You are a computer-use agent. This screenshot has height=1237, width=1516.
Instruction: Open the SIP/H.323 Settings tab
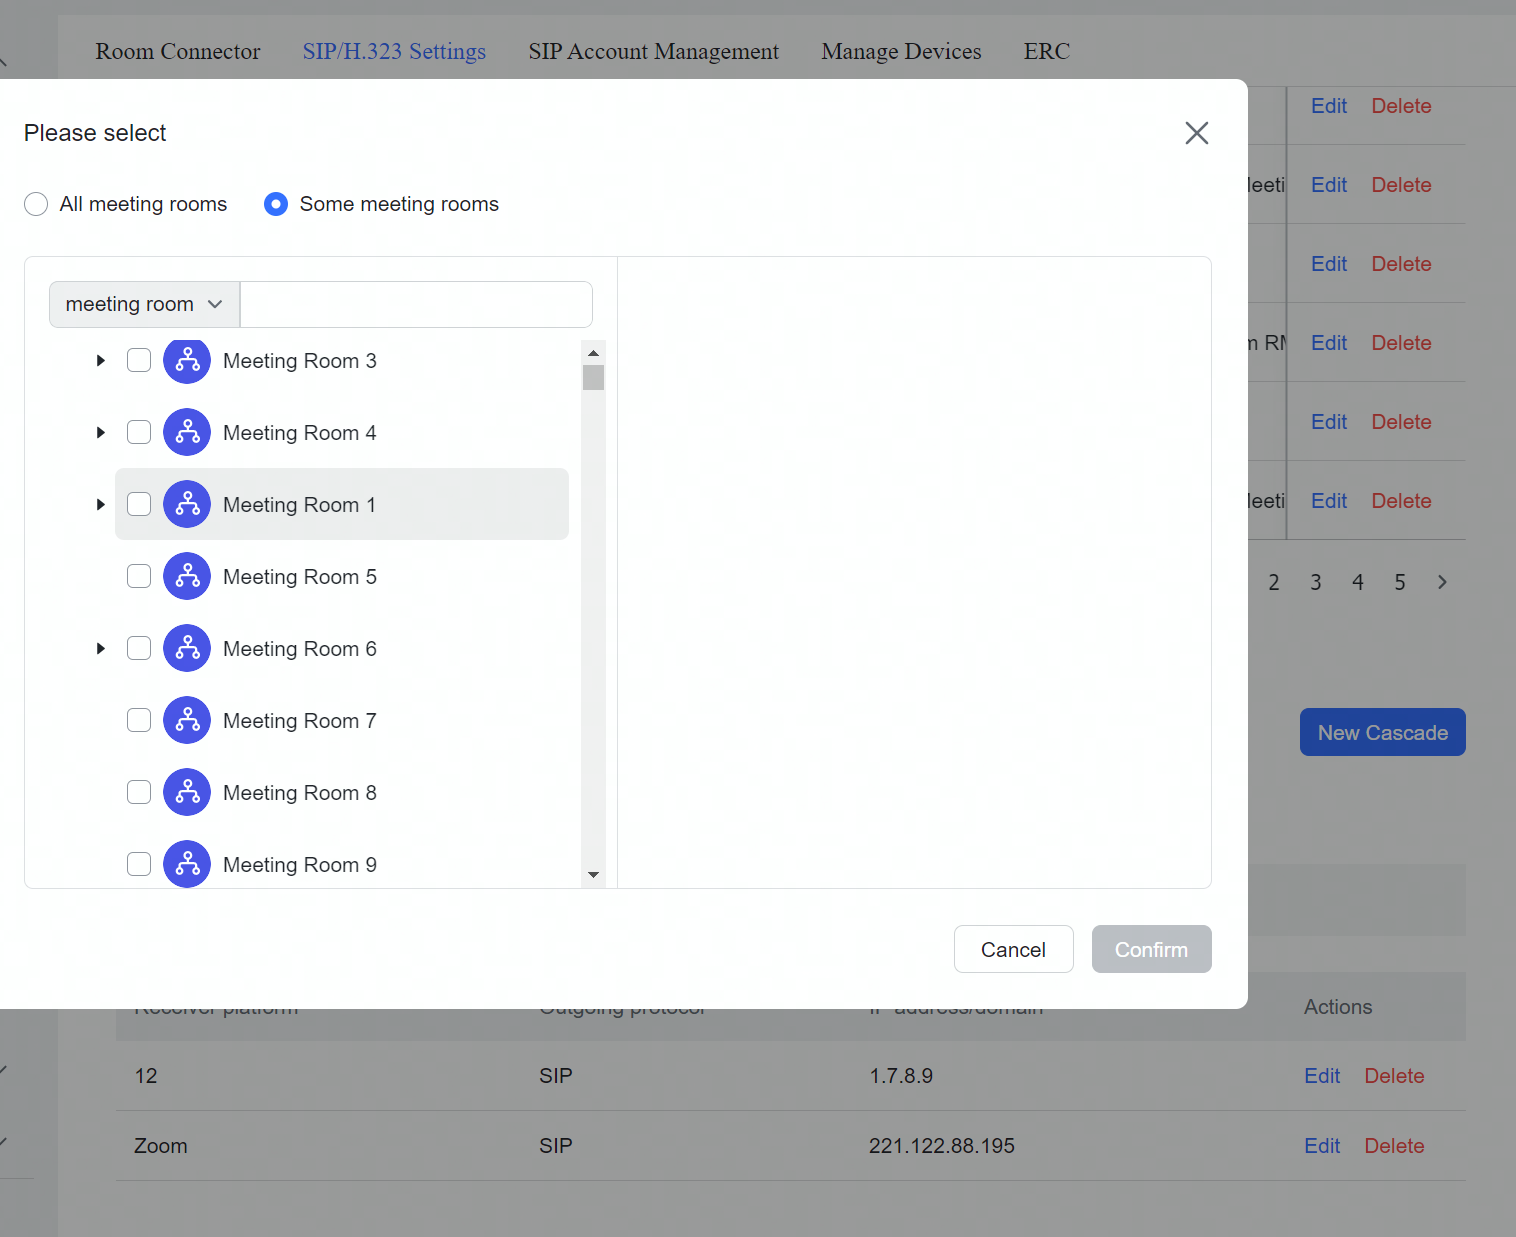[x=394, y=51]
